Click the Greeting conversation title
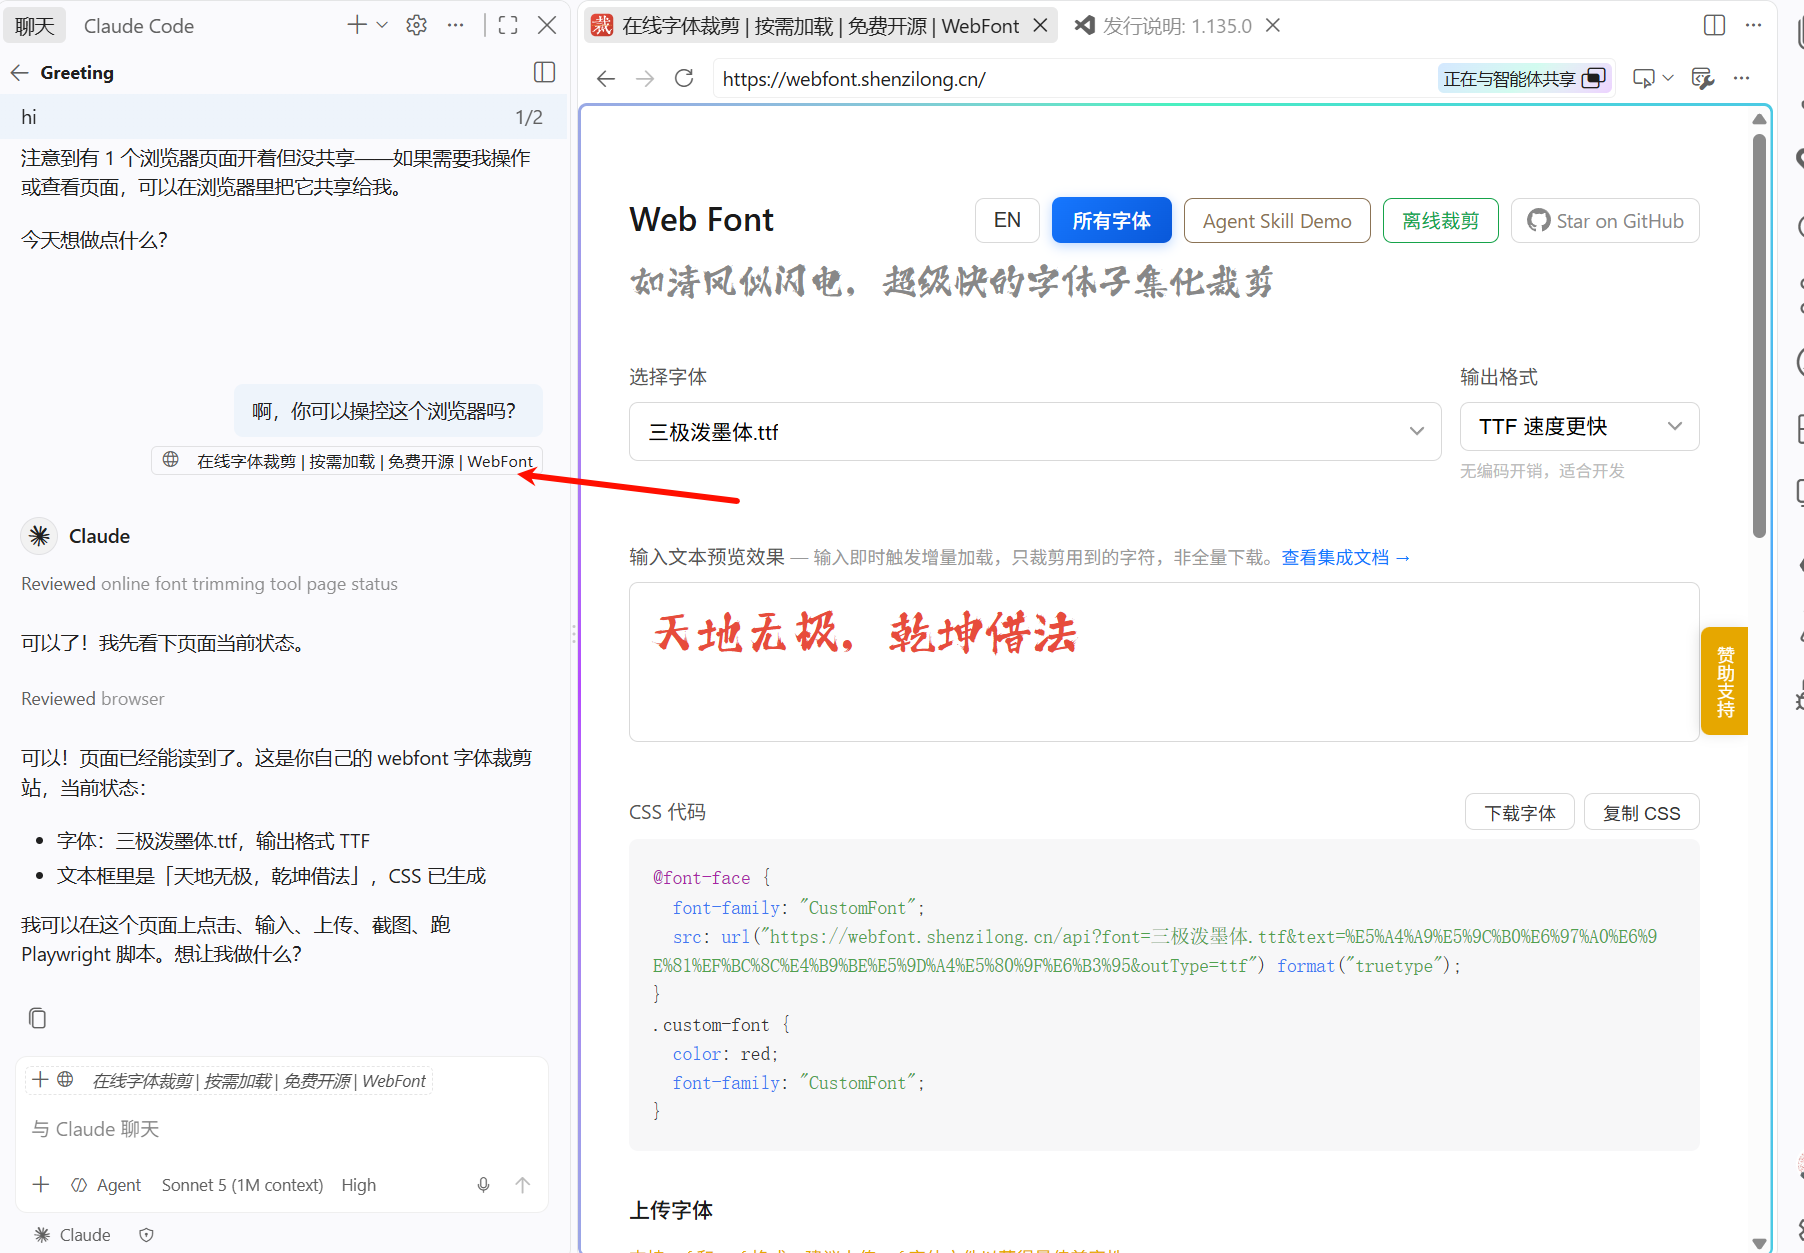 (x=77, y=72)
